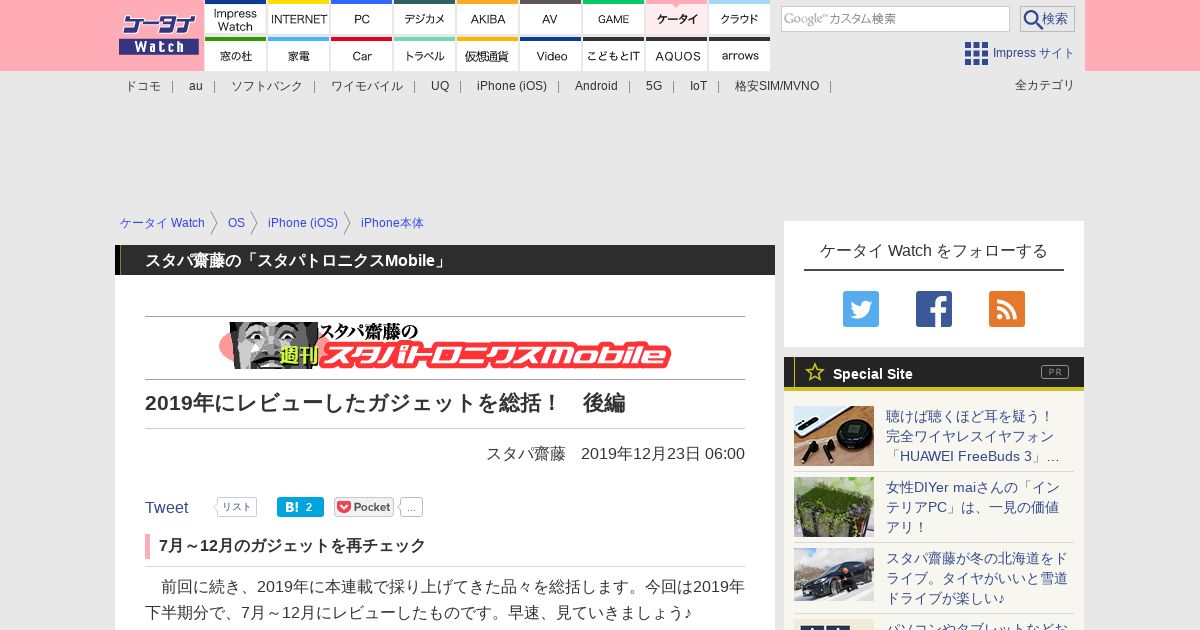Click OS breadcrumb link

[x=236, y=223]
